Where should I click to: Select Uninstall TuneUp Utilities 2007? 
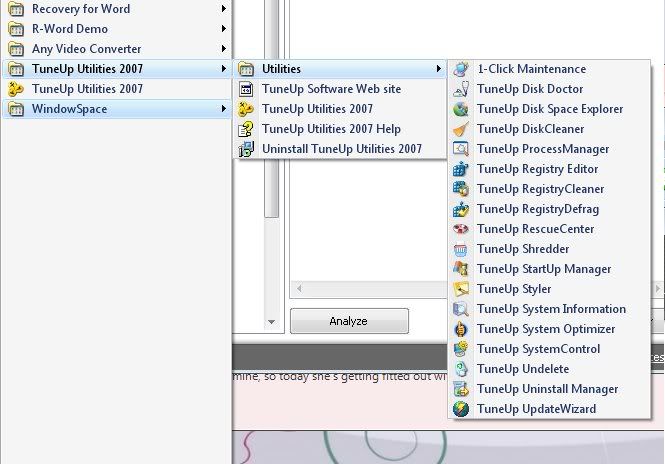[x=340, y=149]
